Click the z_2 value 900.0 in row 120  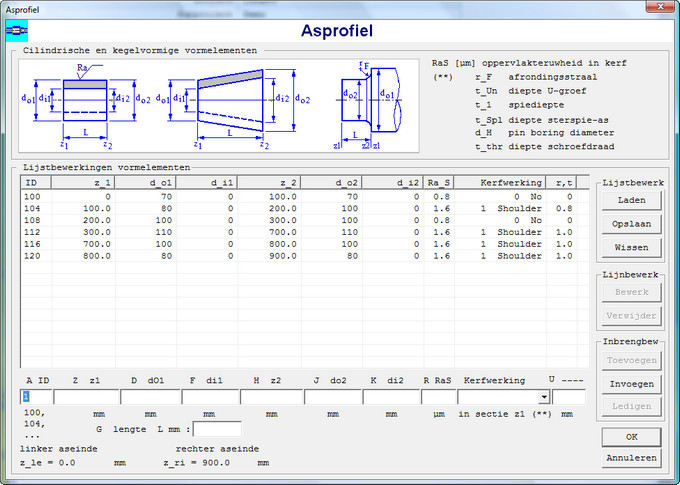[283, 256]
